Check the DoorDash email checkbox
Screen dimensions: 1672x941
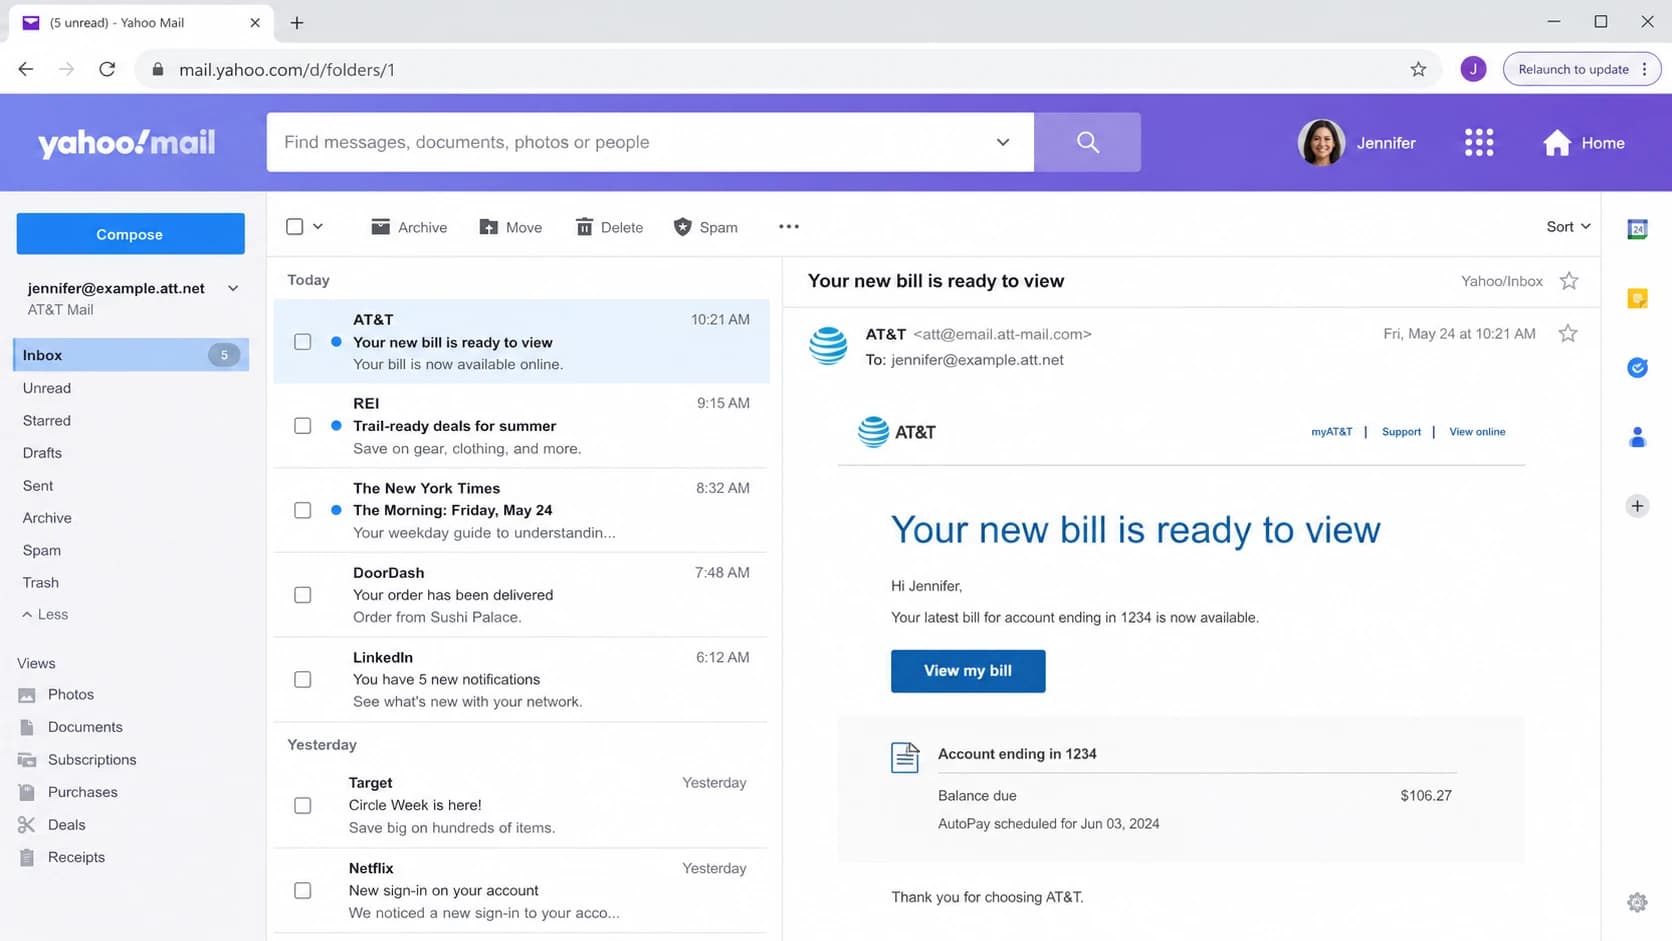[303, 595]
